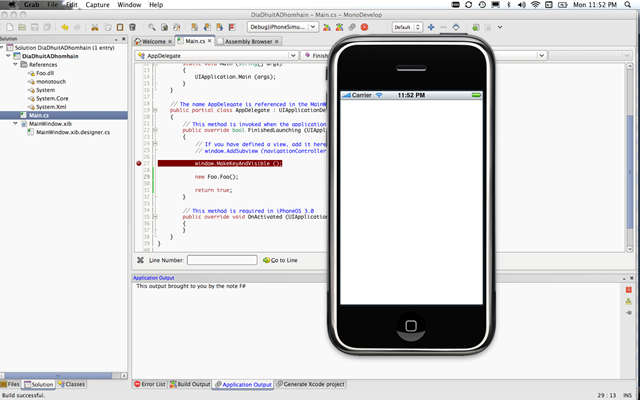The width and height of the screenshot is (640, 400).
Task: Open Find with magnifier toolbar icon
Action: click(152, 27)
